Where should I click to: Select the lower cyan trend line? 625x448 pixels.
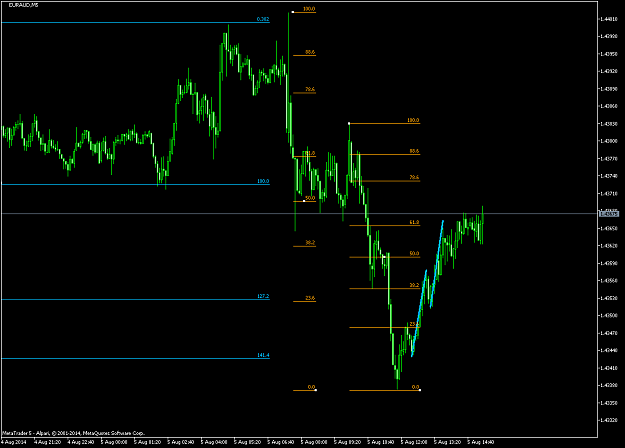coord(419,313)
